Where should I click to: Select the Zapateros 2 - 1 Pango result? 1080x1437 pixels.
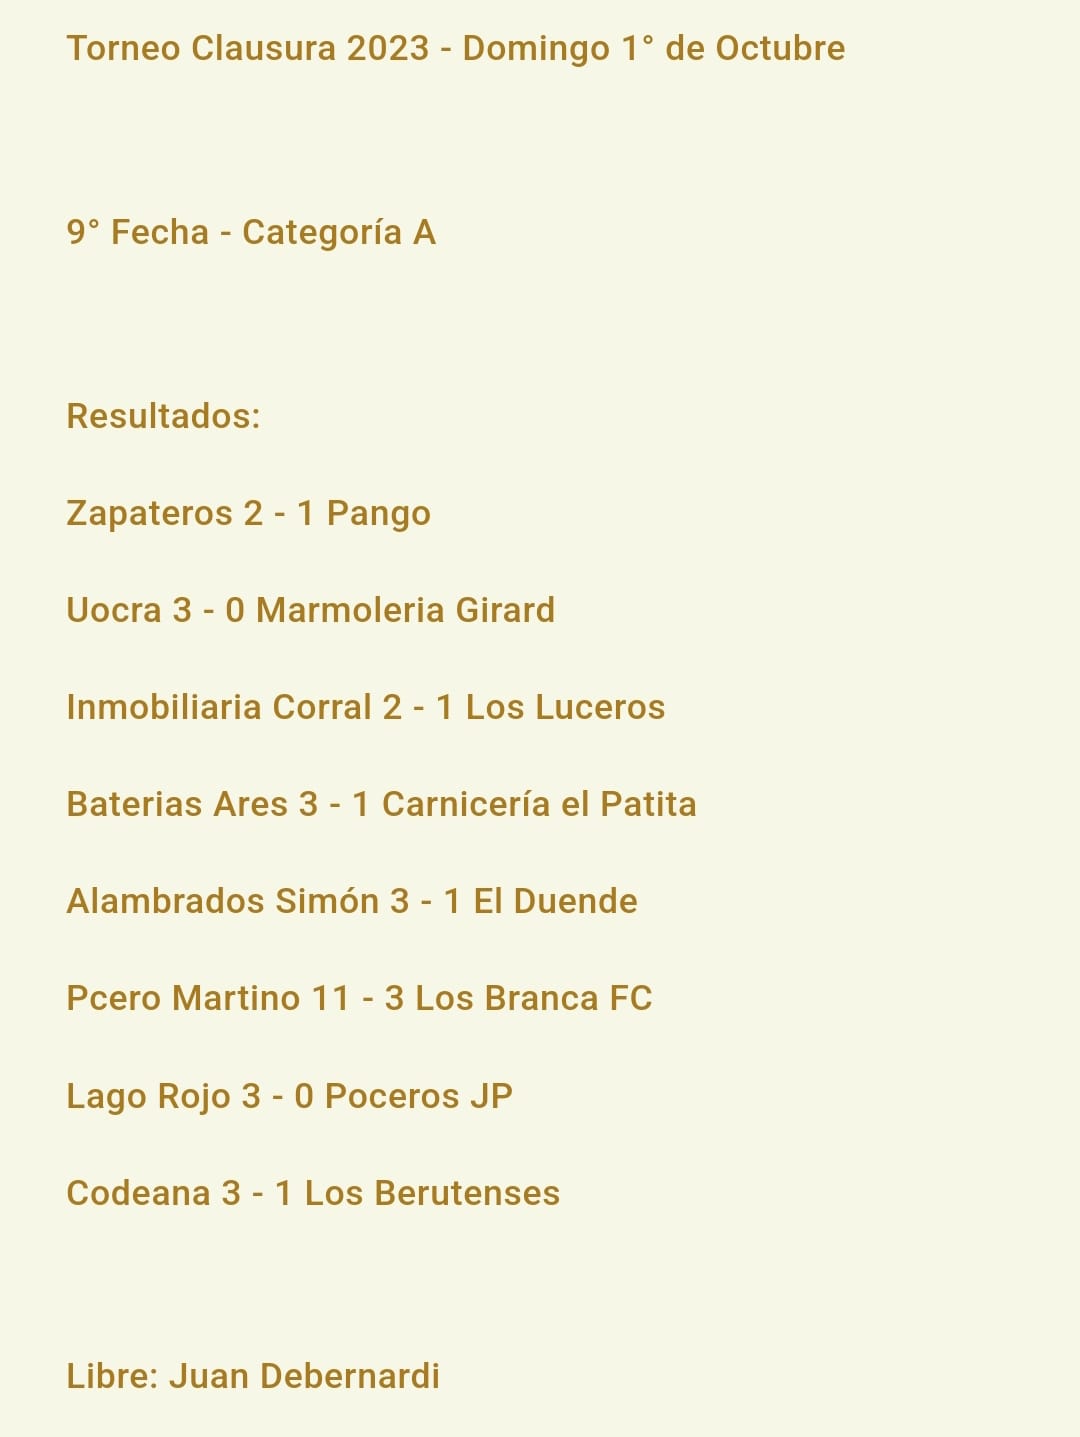pos(248,513)
